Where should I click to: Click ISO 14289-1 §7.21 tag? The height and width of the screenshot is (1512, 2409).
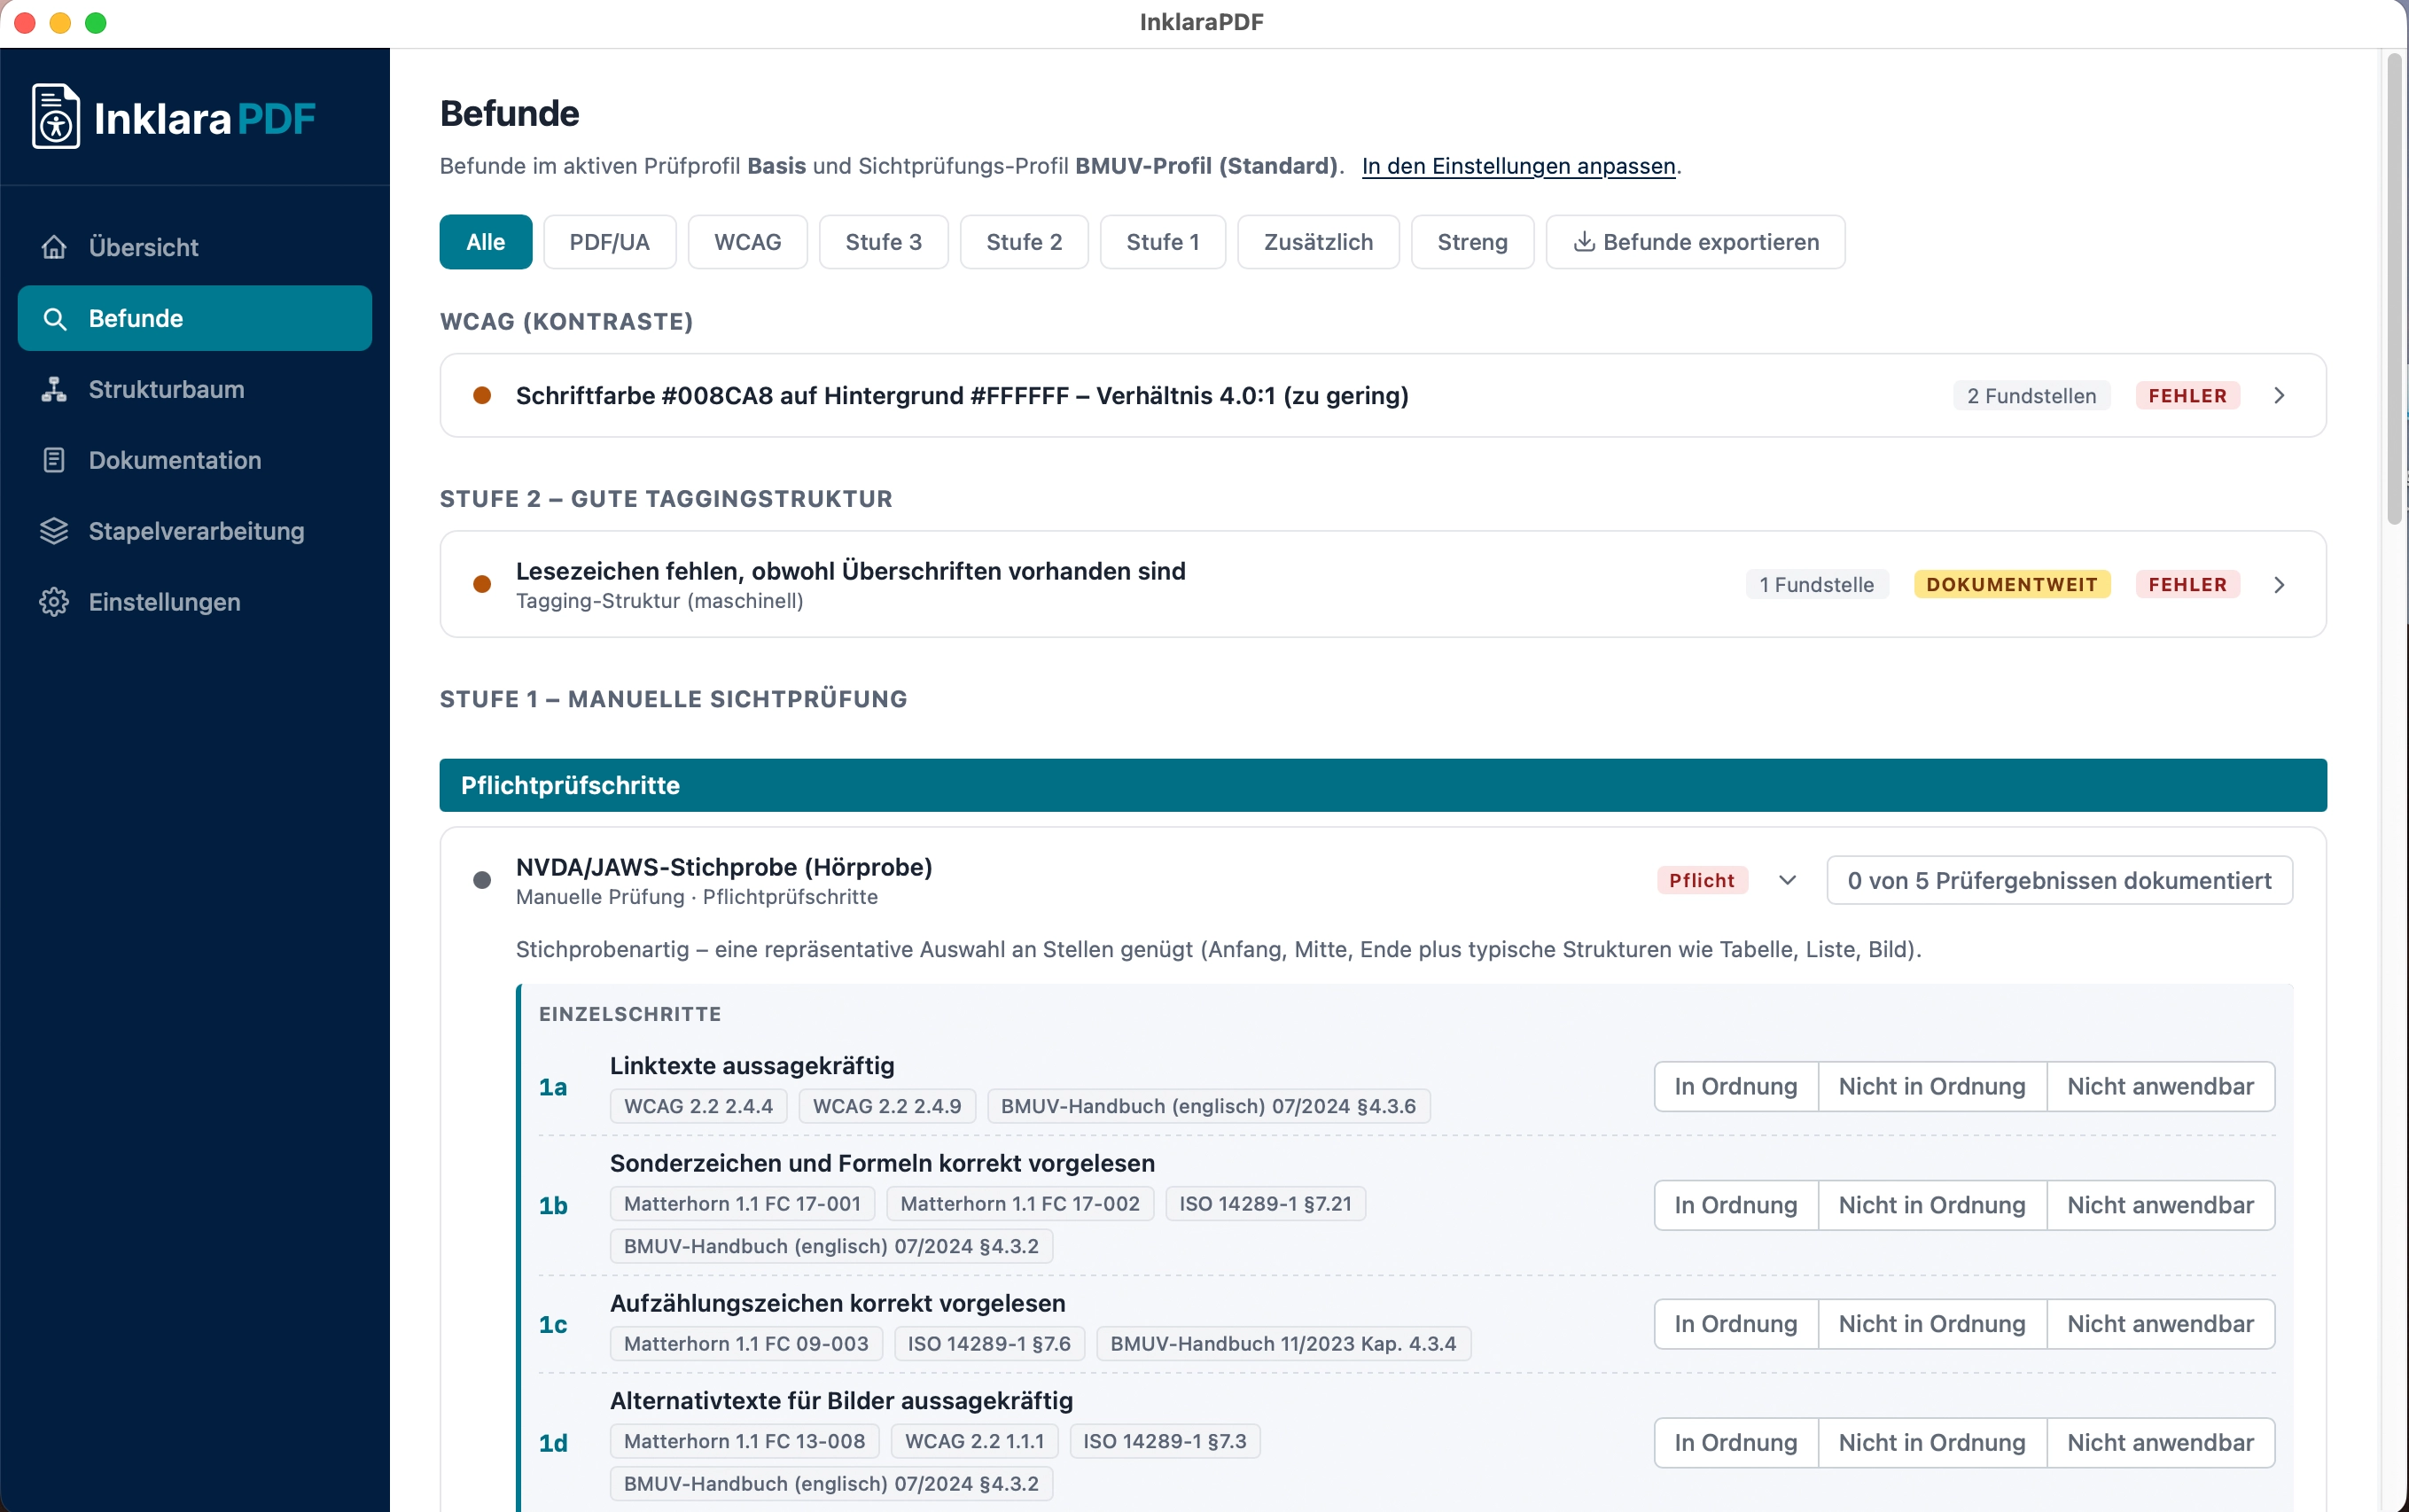pyautogui.click(x=1265, y=1204)
